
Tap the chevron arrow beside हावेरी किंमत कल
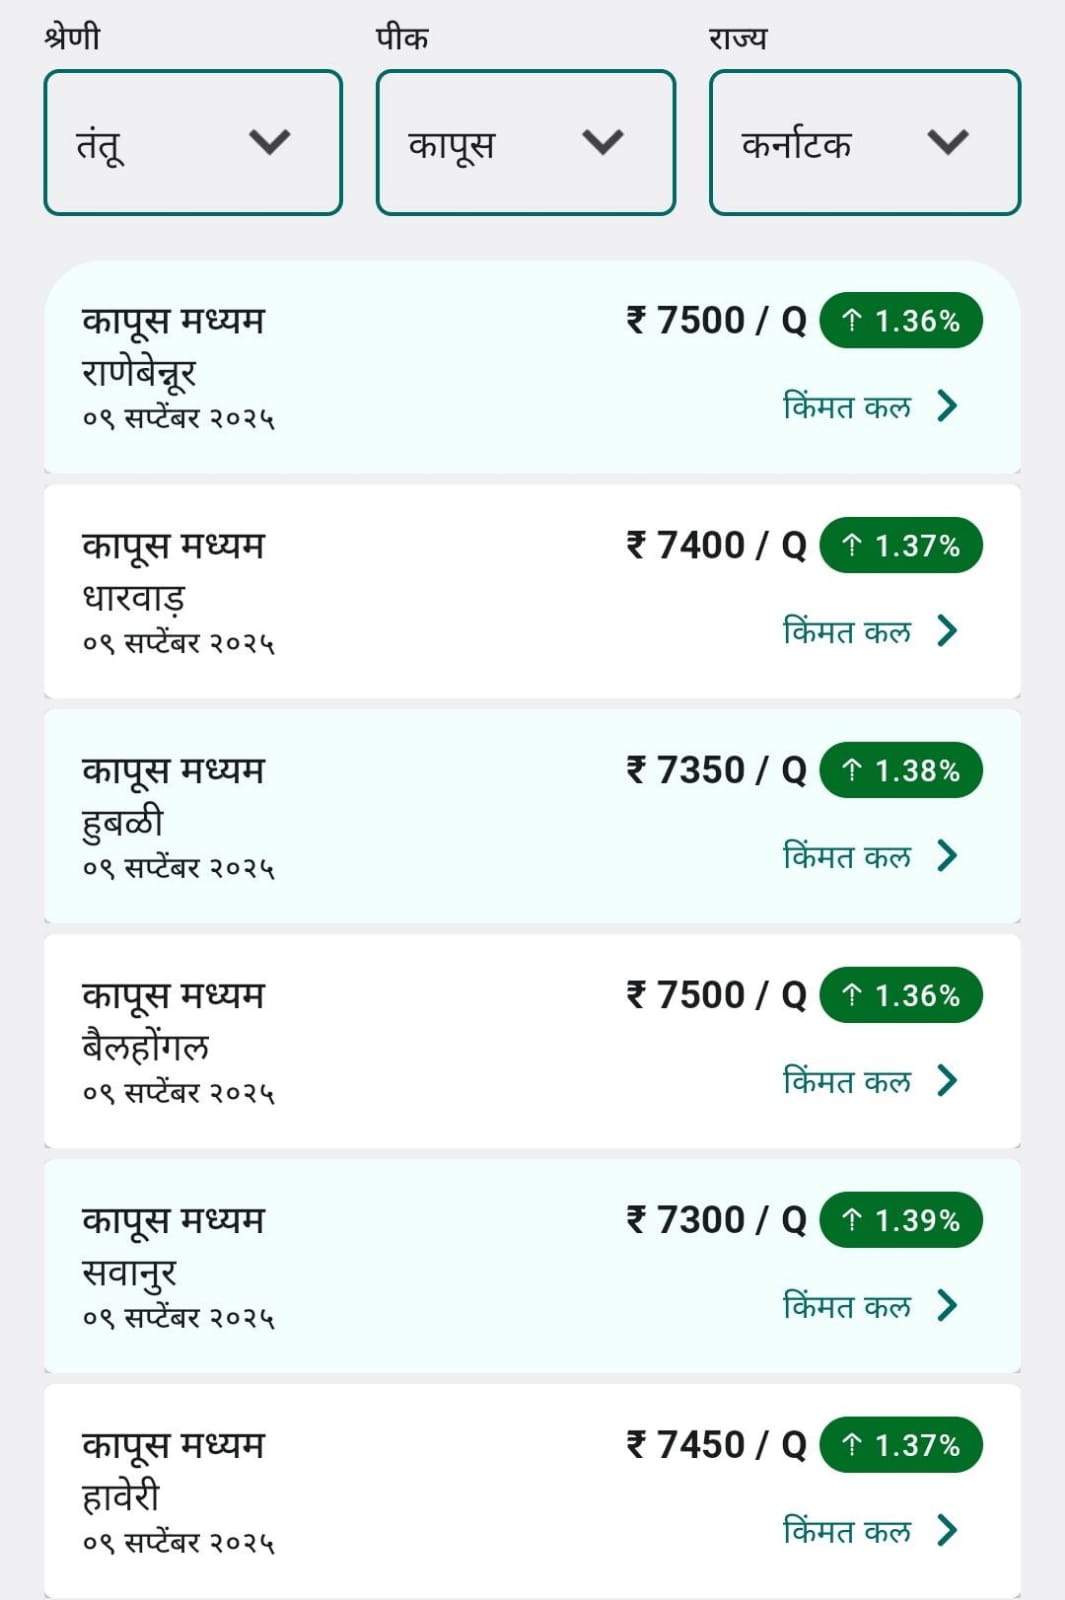[947, 1531]
